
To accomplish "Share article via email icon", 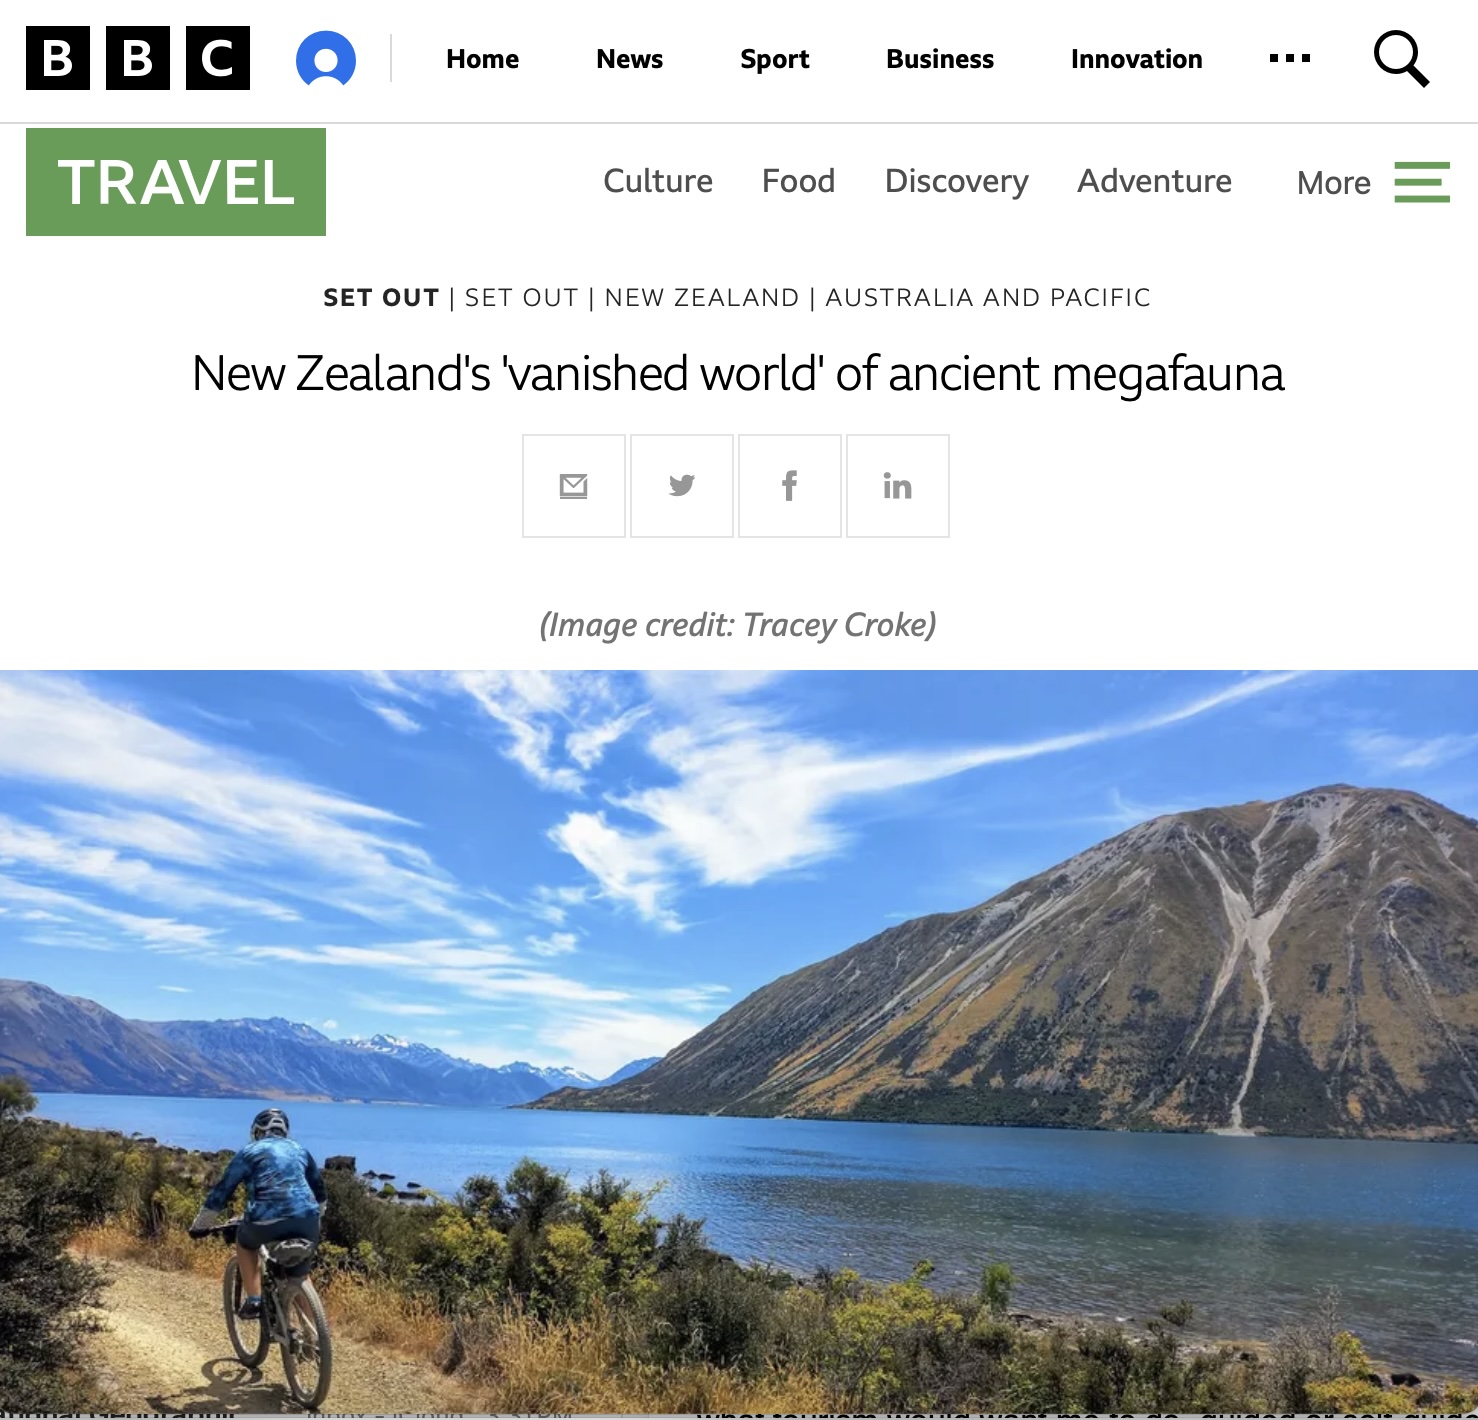I will click(574, 486).
